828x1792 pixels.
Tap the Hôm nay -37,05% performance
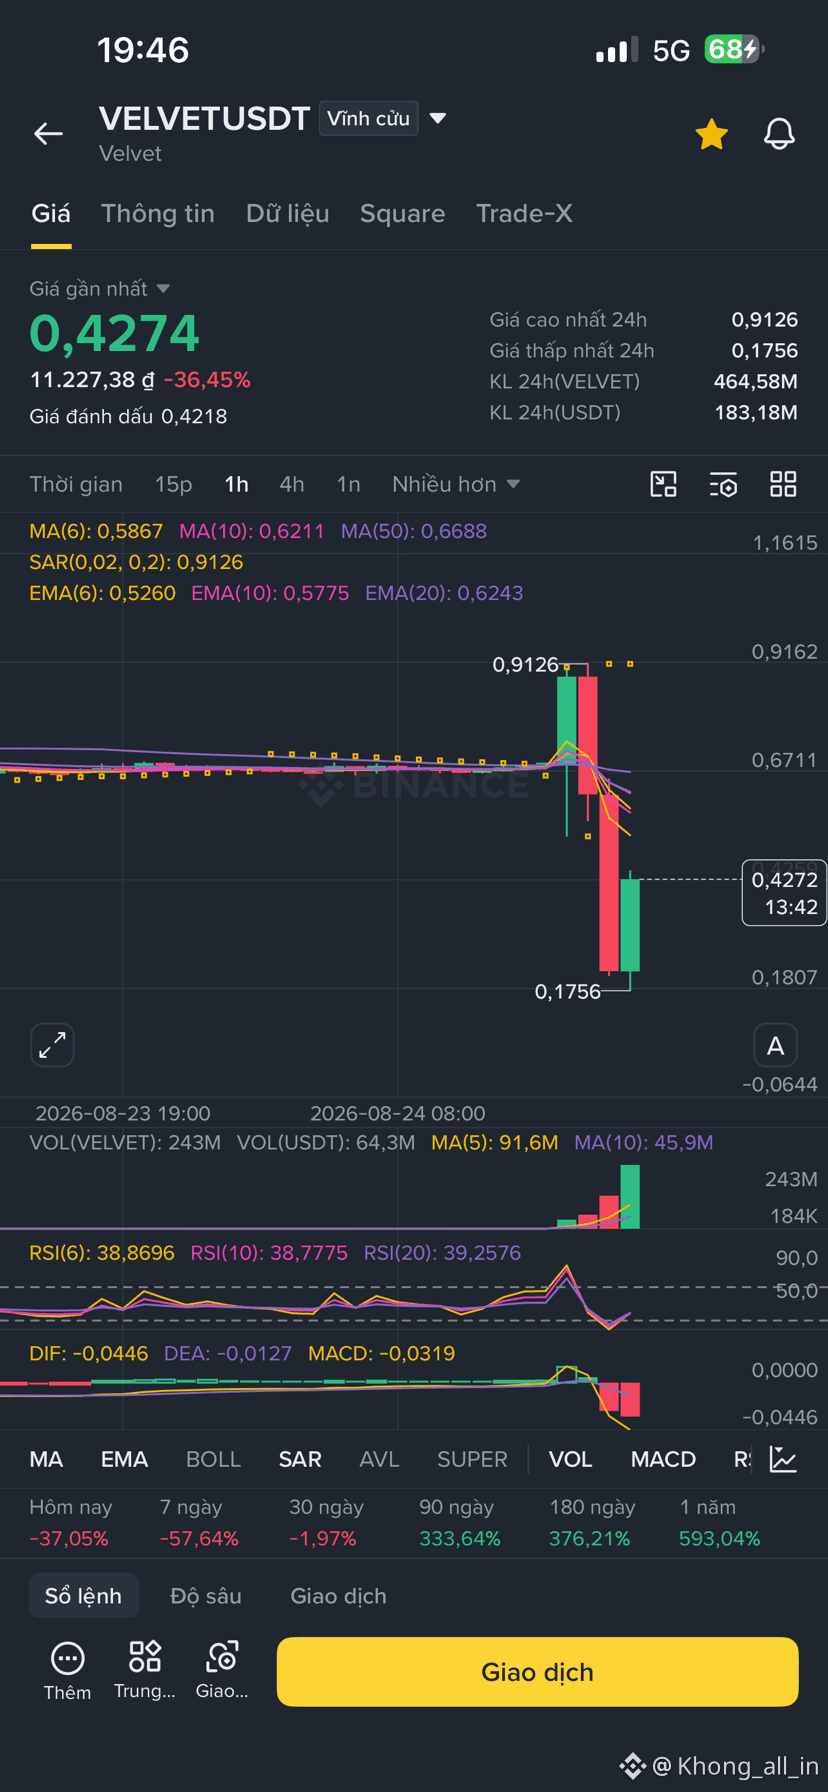(70, 1523)
